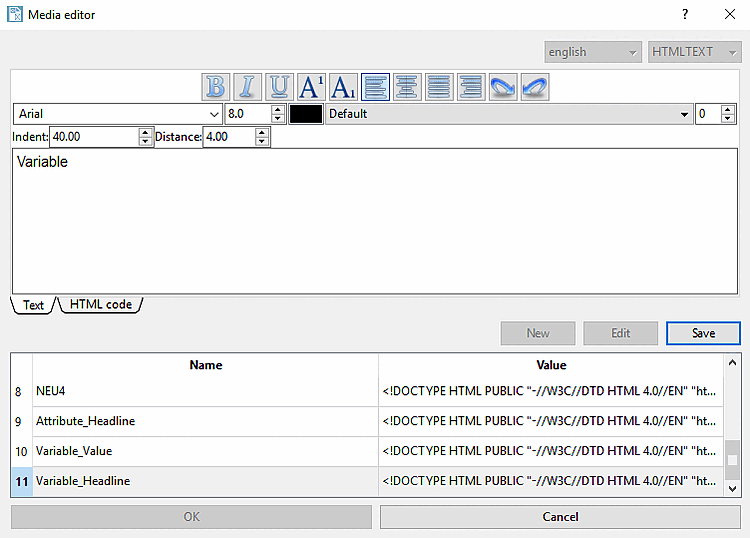Open the HTMLTEXT type dropdown

pos(695,52)
